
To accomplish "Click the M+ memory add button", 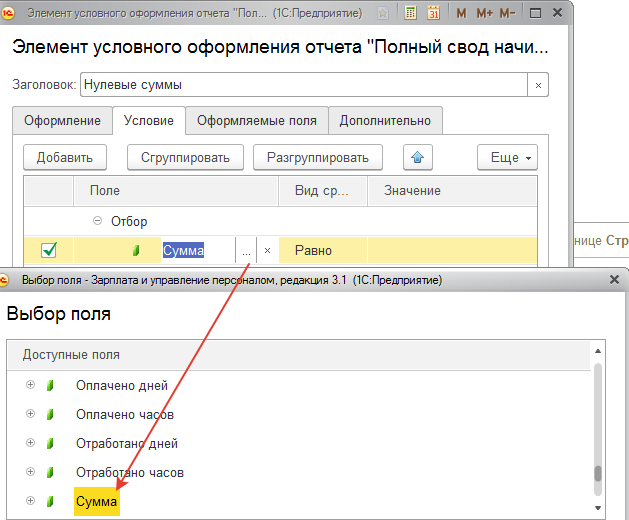I will tap(484, 13).
